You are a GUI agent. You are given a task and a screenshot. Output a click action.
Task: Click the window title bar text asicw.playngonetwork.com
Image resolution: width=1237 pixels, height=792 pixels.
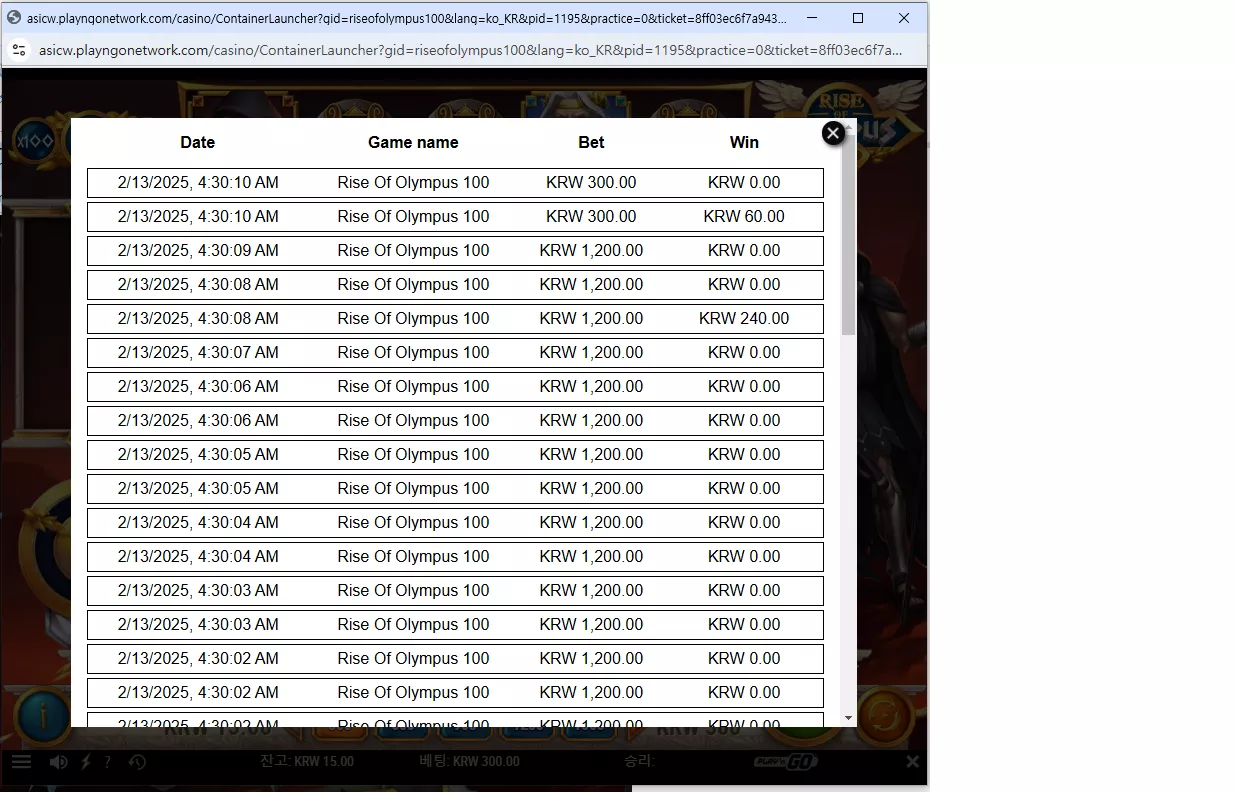click(406, 18)
